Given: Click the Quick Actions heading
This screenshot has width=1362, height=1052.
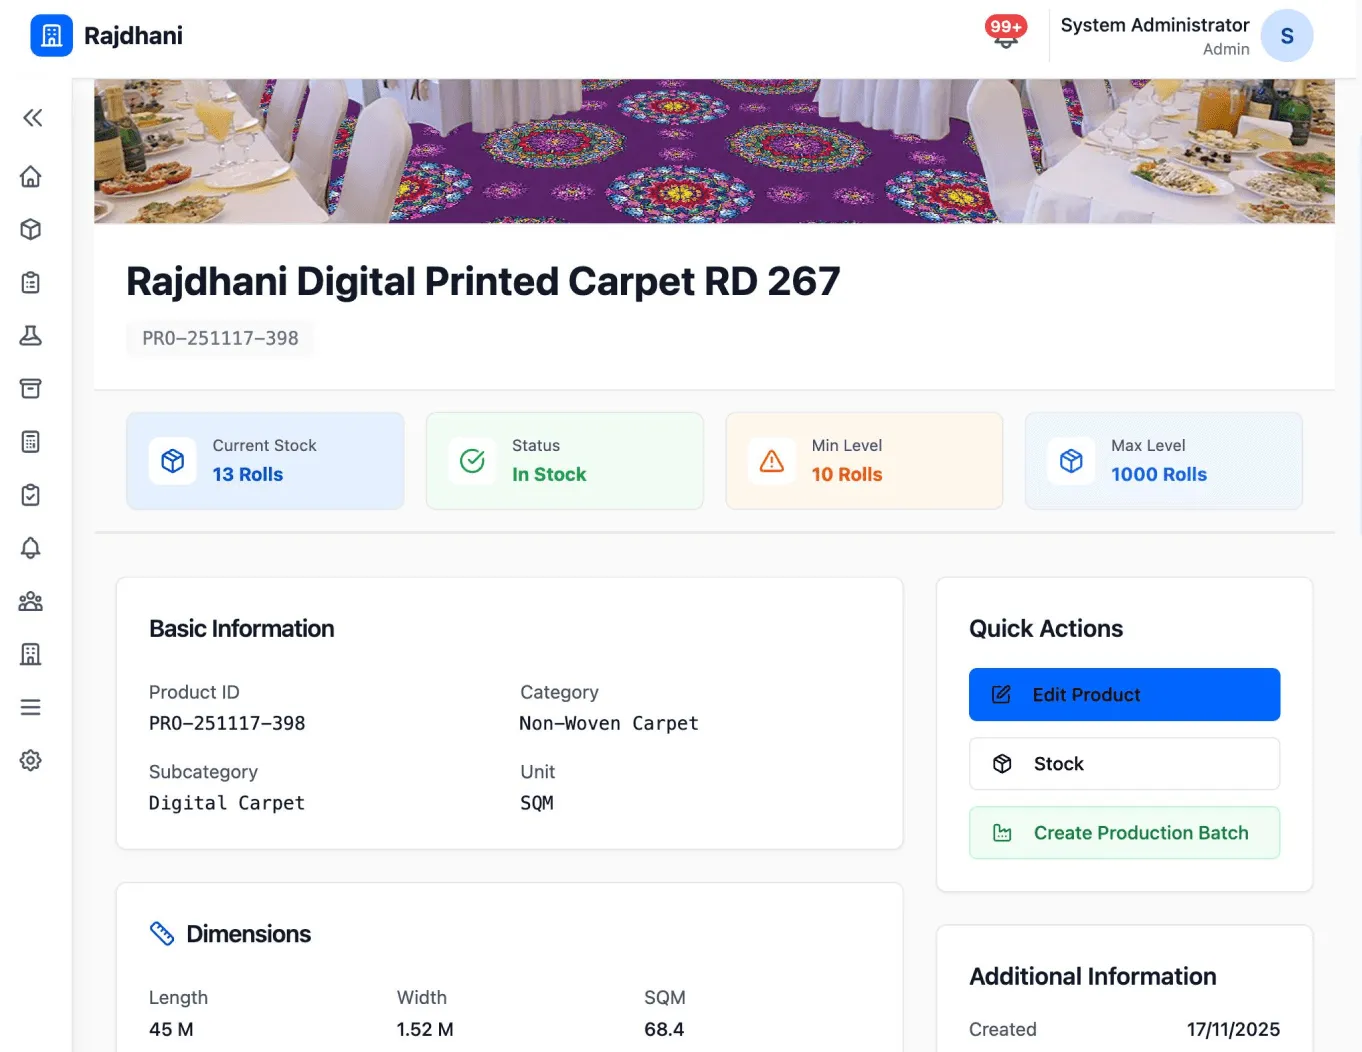Looking at the screenshot, I should point(1046,629).
